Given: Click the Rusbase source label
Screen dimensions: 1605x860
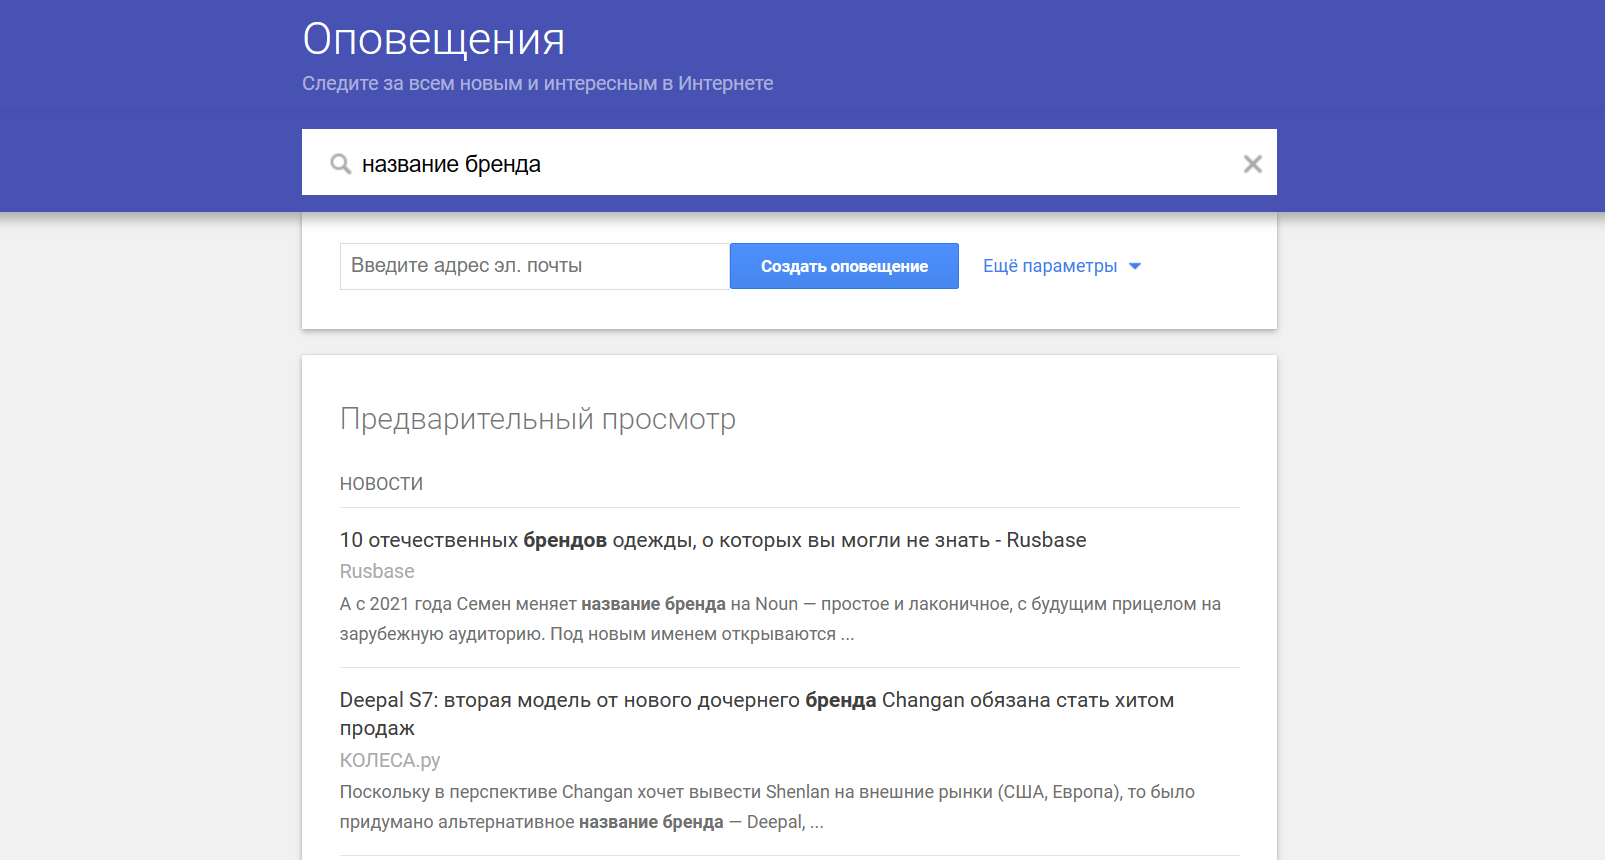Looking at the screenshot, I should [377, 571].
